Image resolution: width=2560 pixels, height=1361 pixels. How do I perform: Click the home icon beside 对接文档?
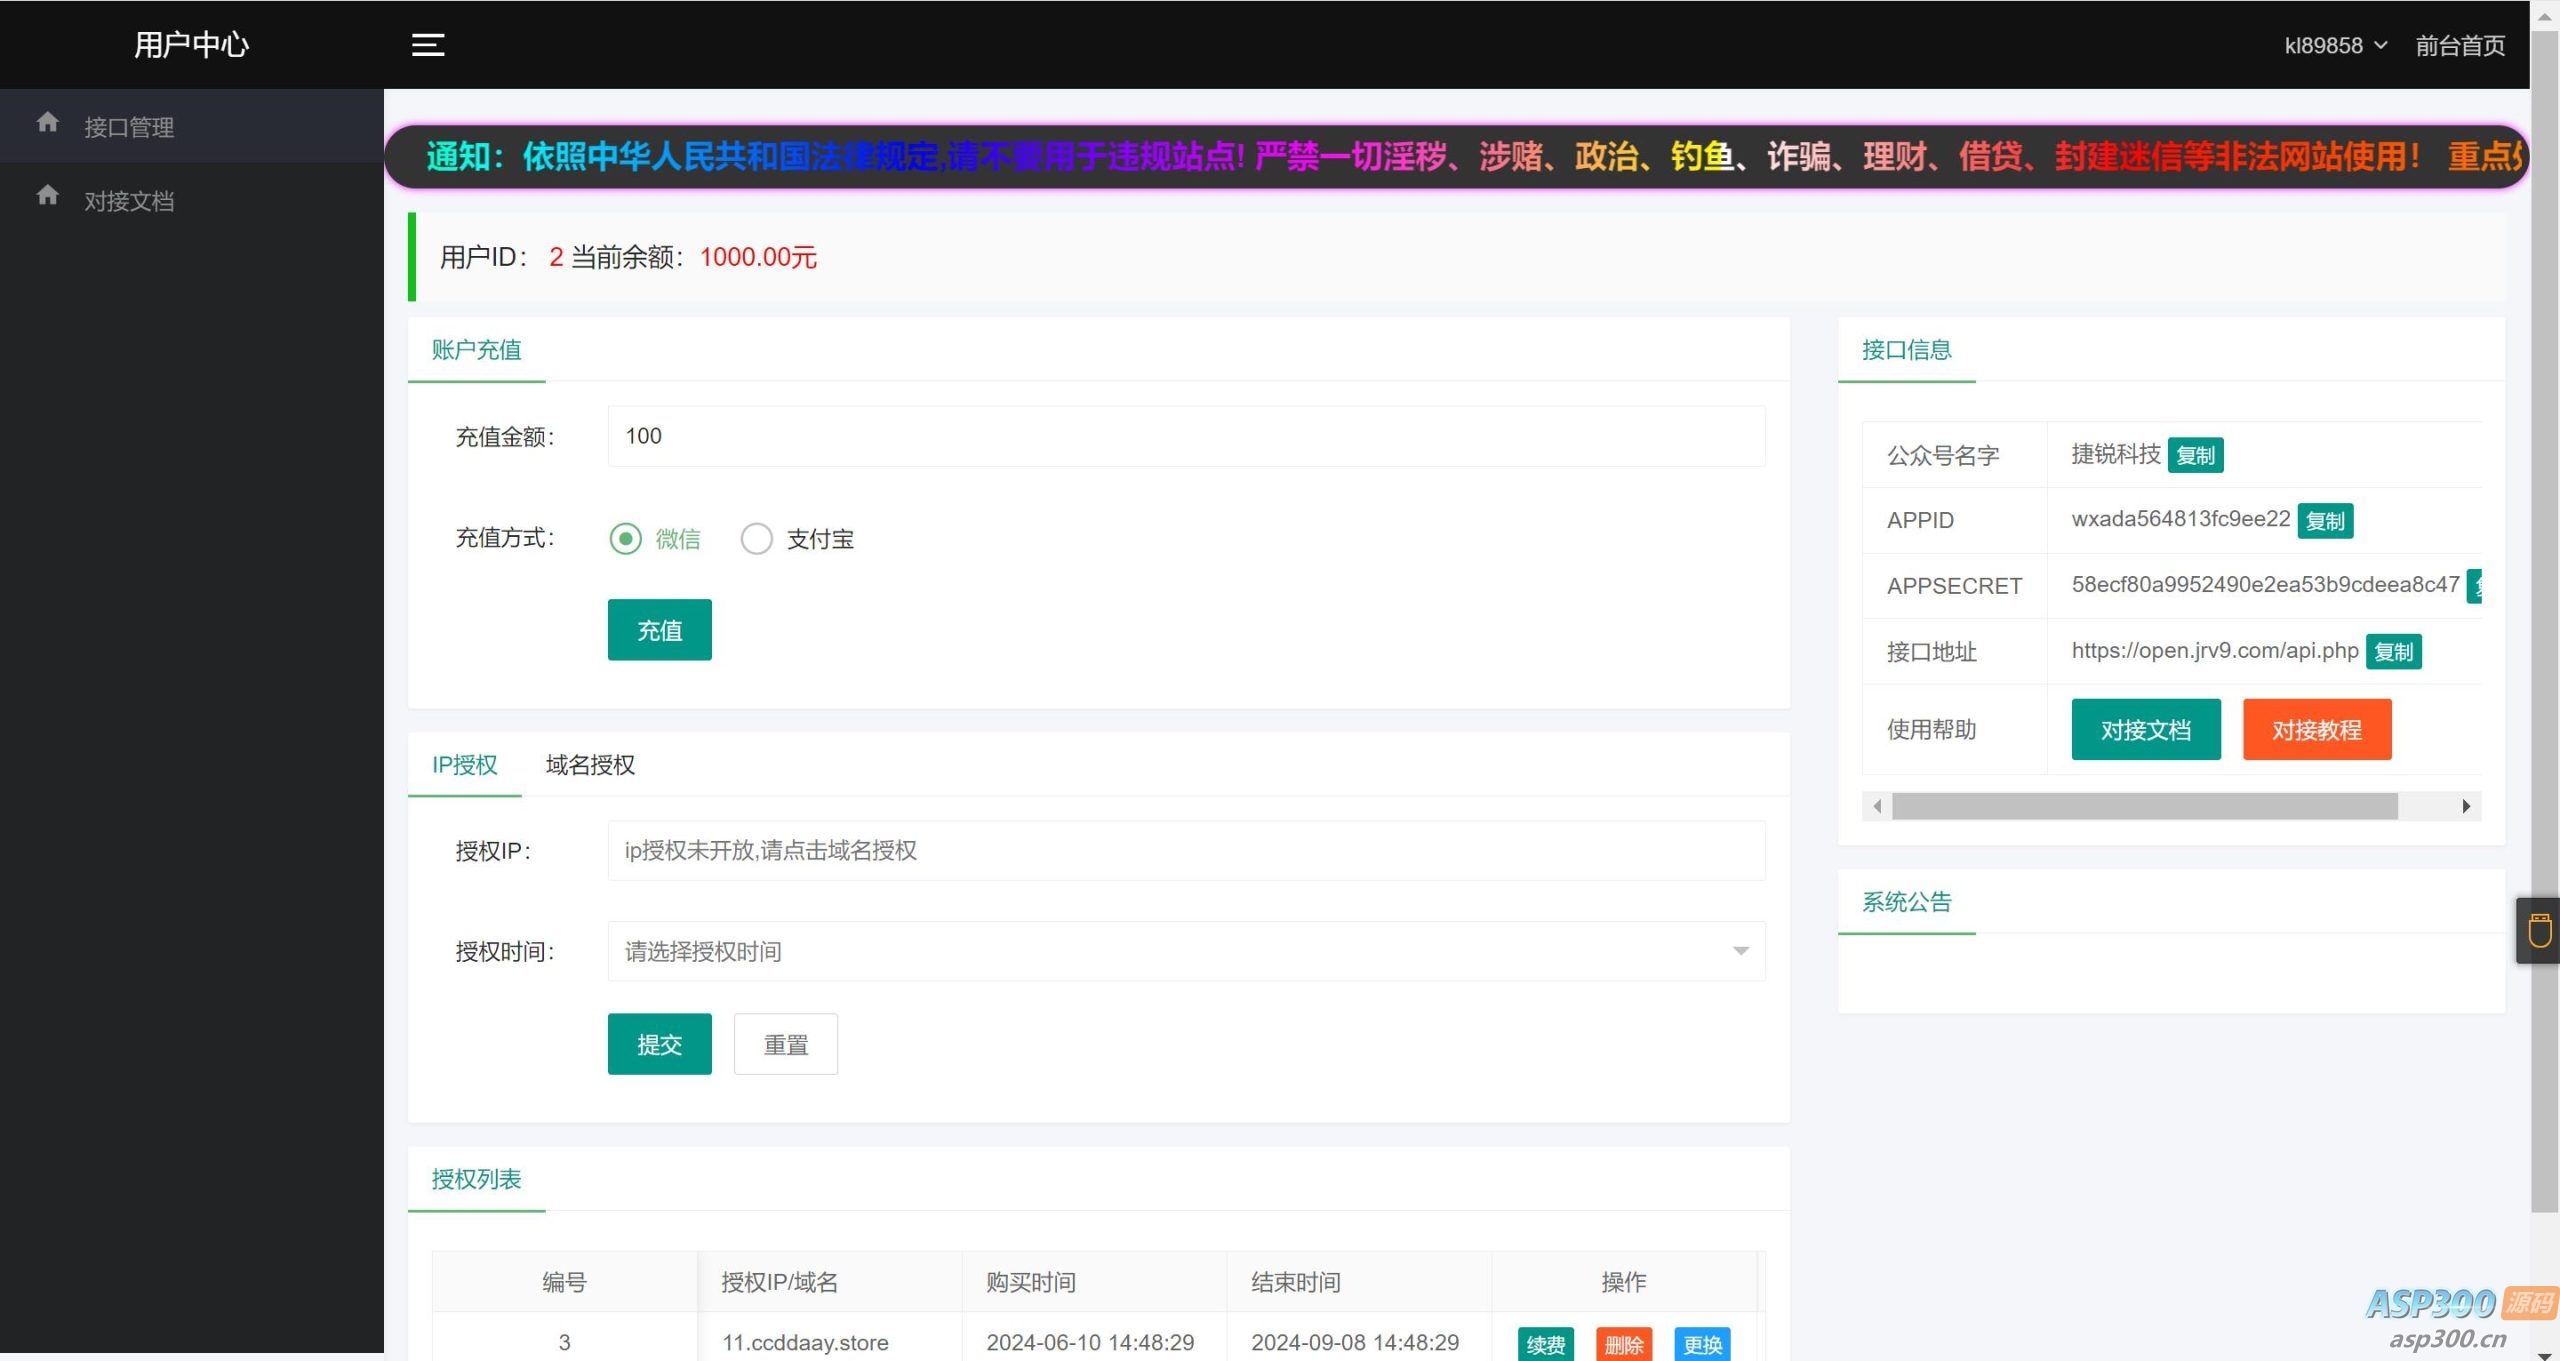click(x=48, y=196)
